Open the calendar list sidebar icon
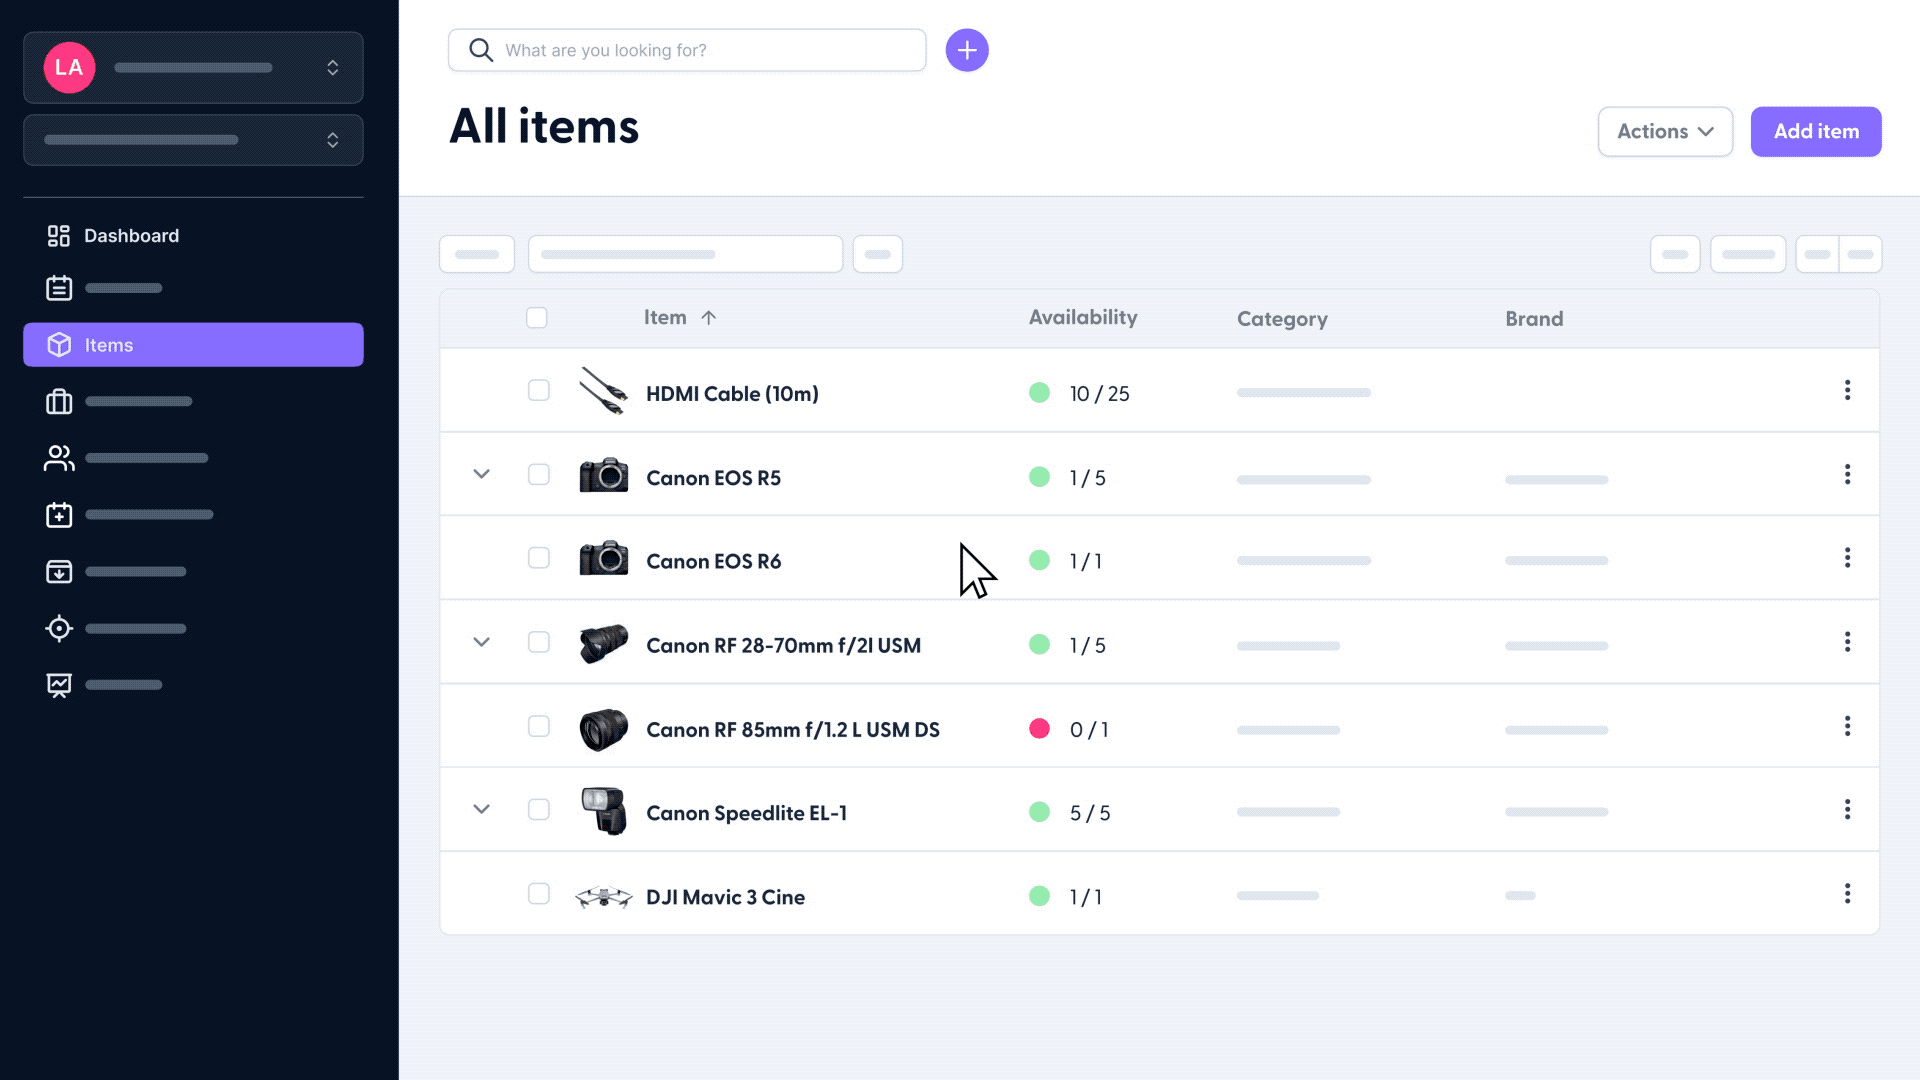This screenshot has height=1080, width=1920. tap(59, 288)
